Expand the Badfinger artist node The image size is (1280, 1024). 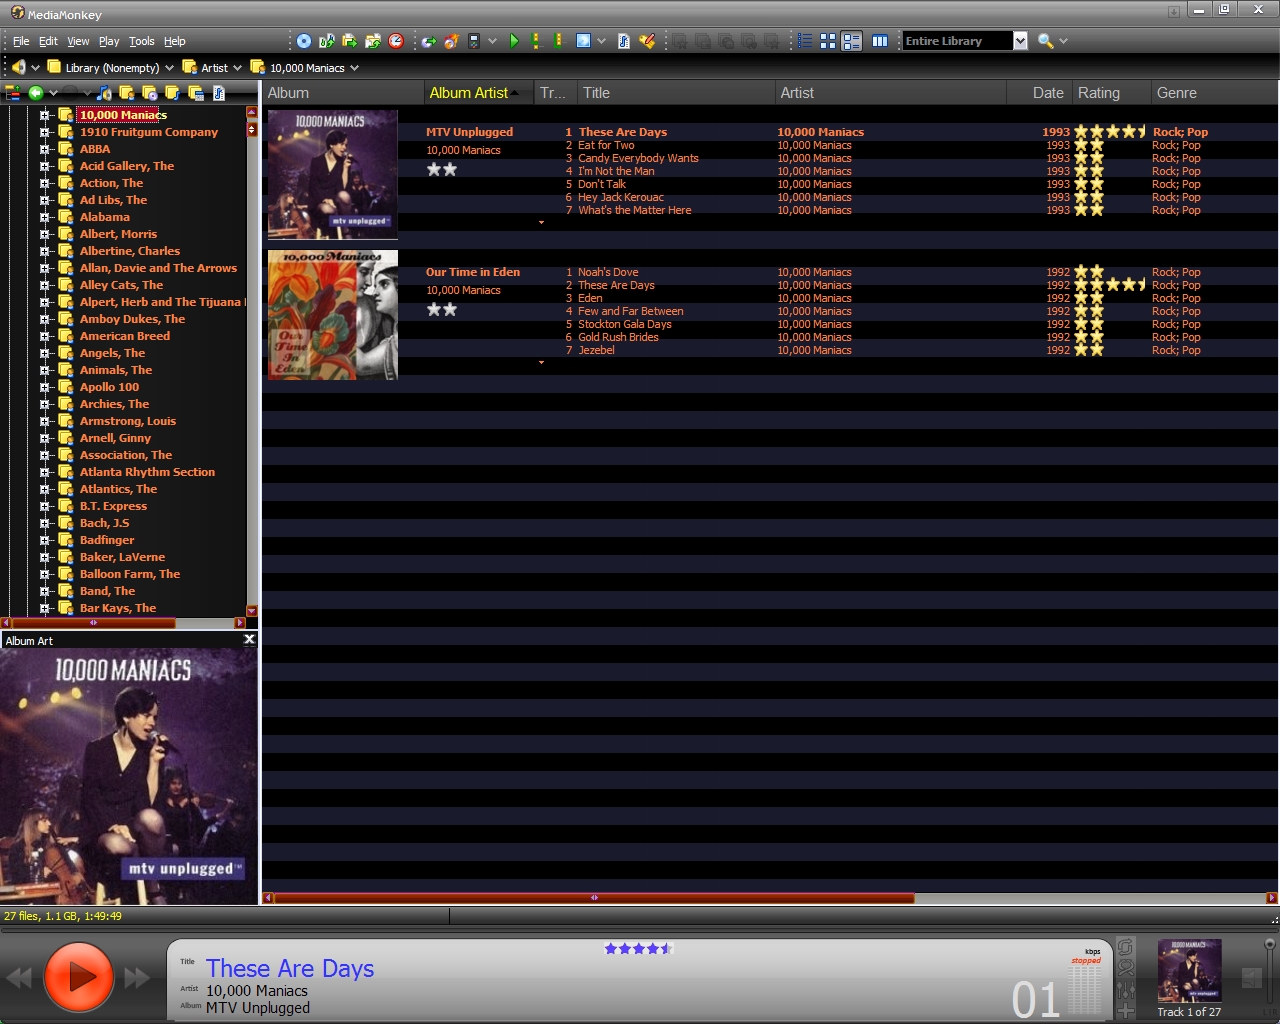point(45,540)
